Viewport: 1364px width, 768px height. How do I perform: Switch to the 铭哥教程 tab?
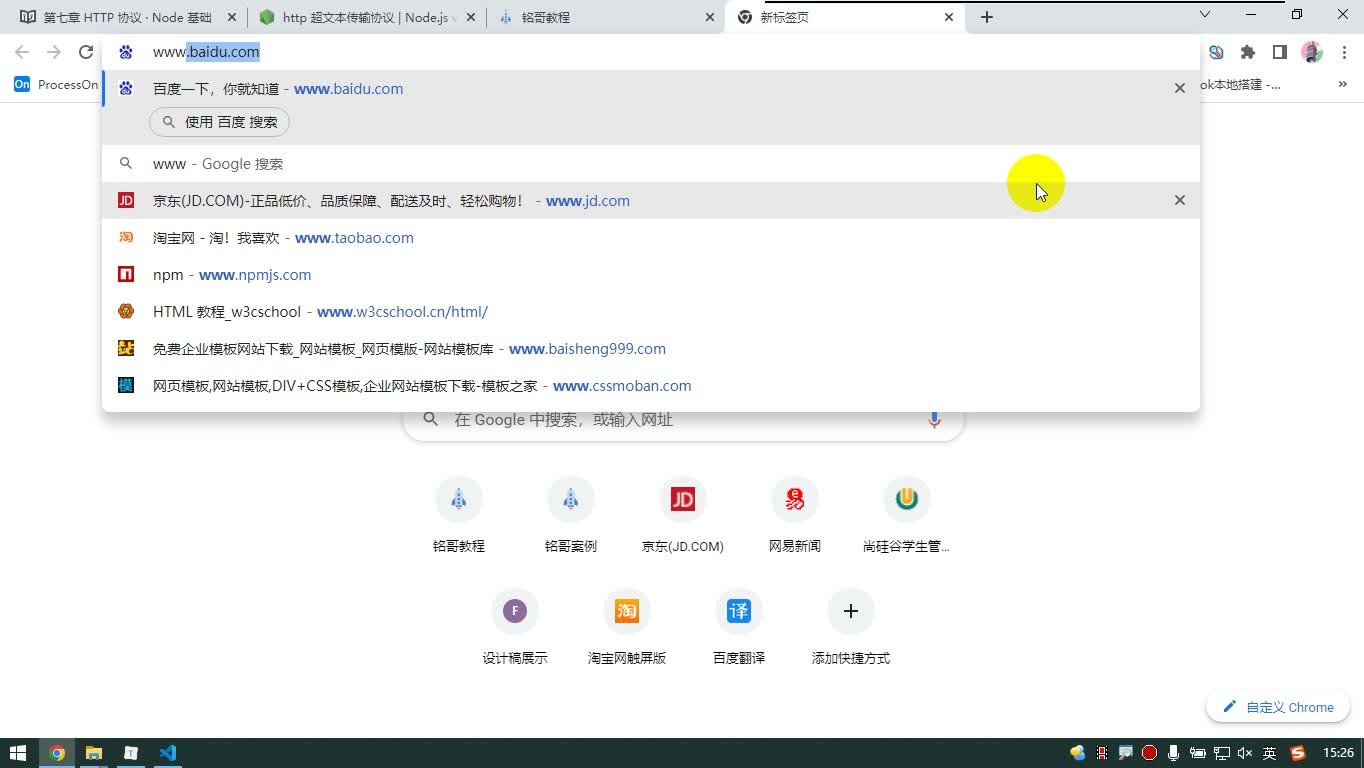coord(606,17)
